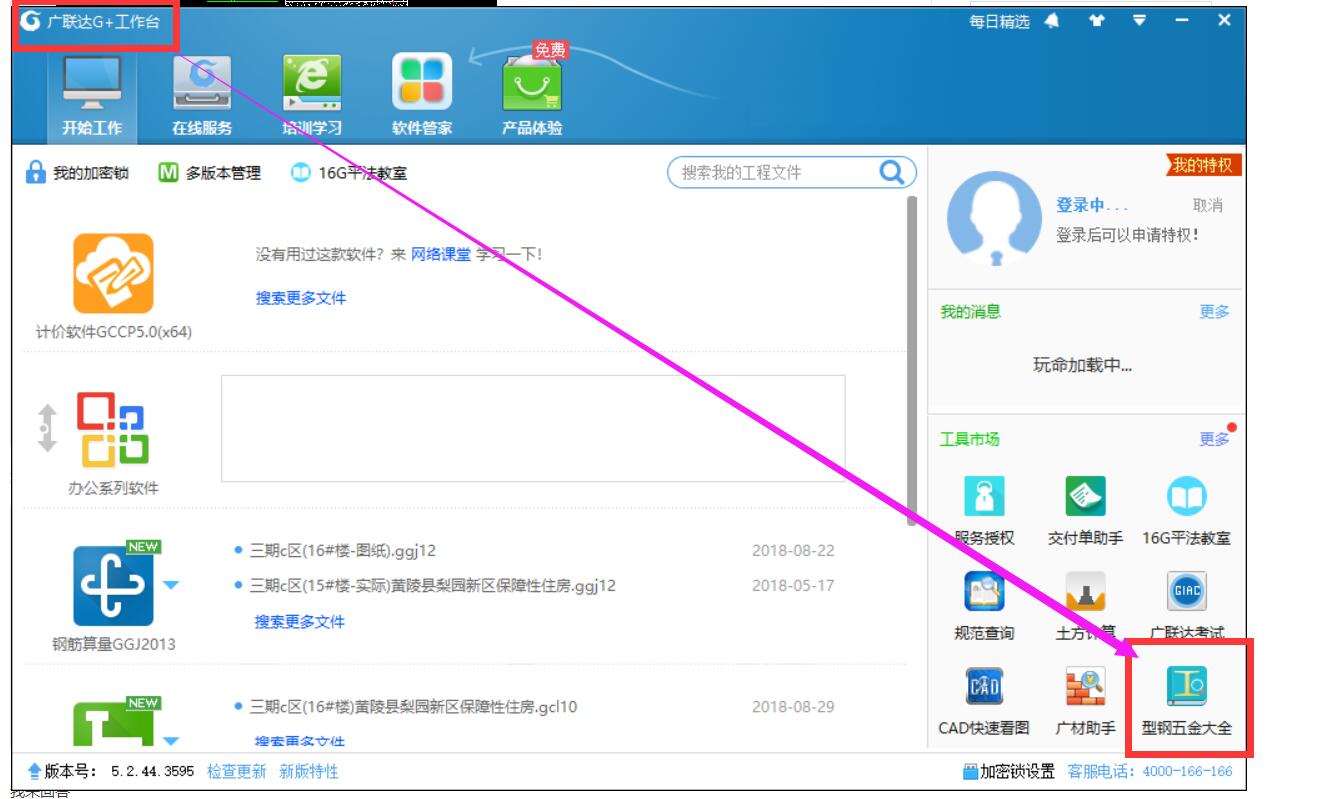
Task: Click the magnifier search icon
Action: click(x=891, y=172)
